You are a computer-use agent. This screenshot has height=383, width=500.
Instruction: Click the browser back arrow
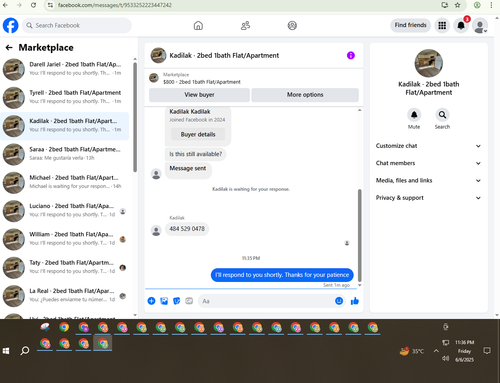(5, 5)
